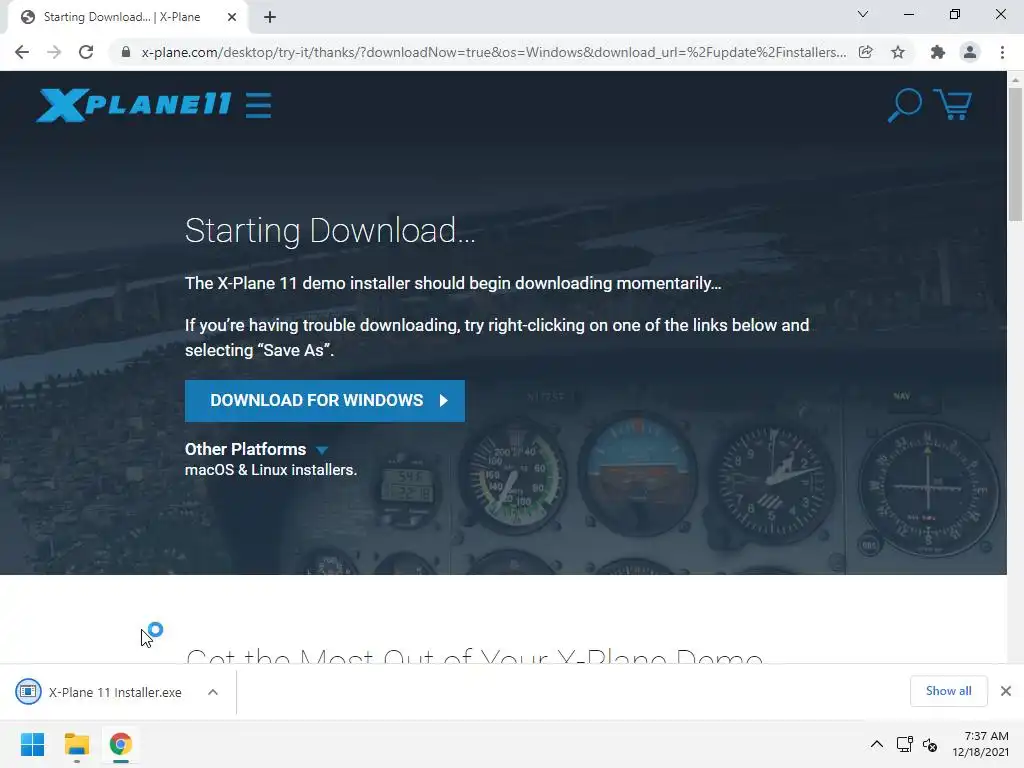Click the "Starting Download..." heading

click(330, 231)
